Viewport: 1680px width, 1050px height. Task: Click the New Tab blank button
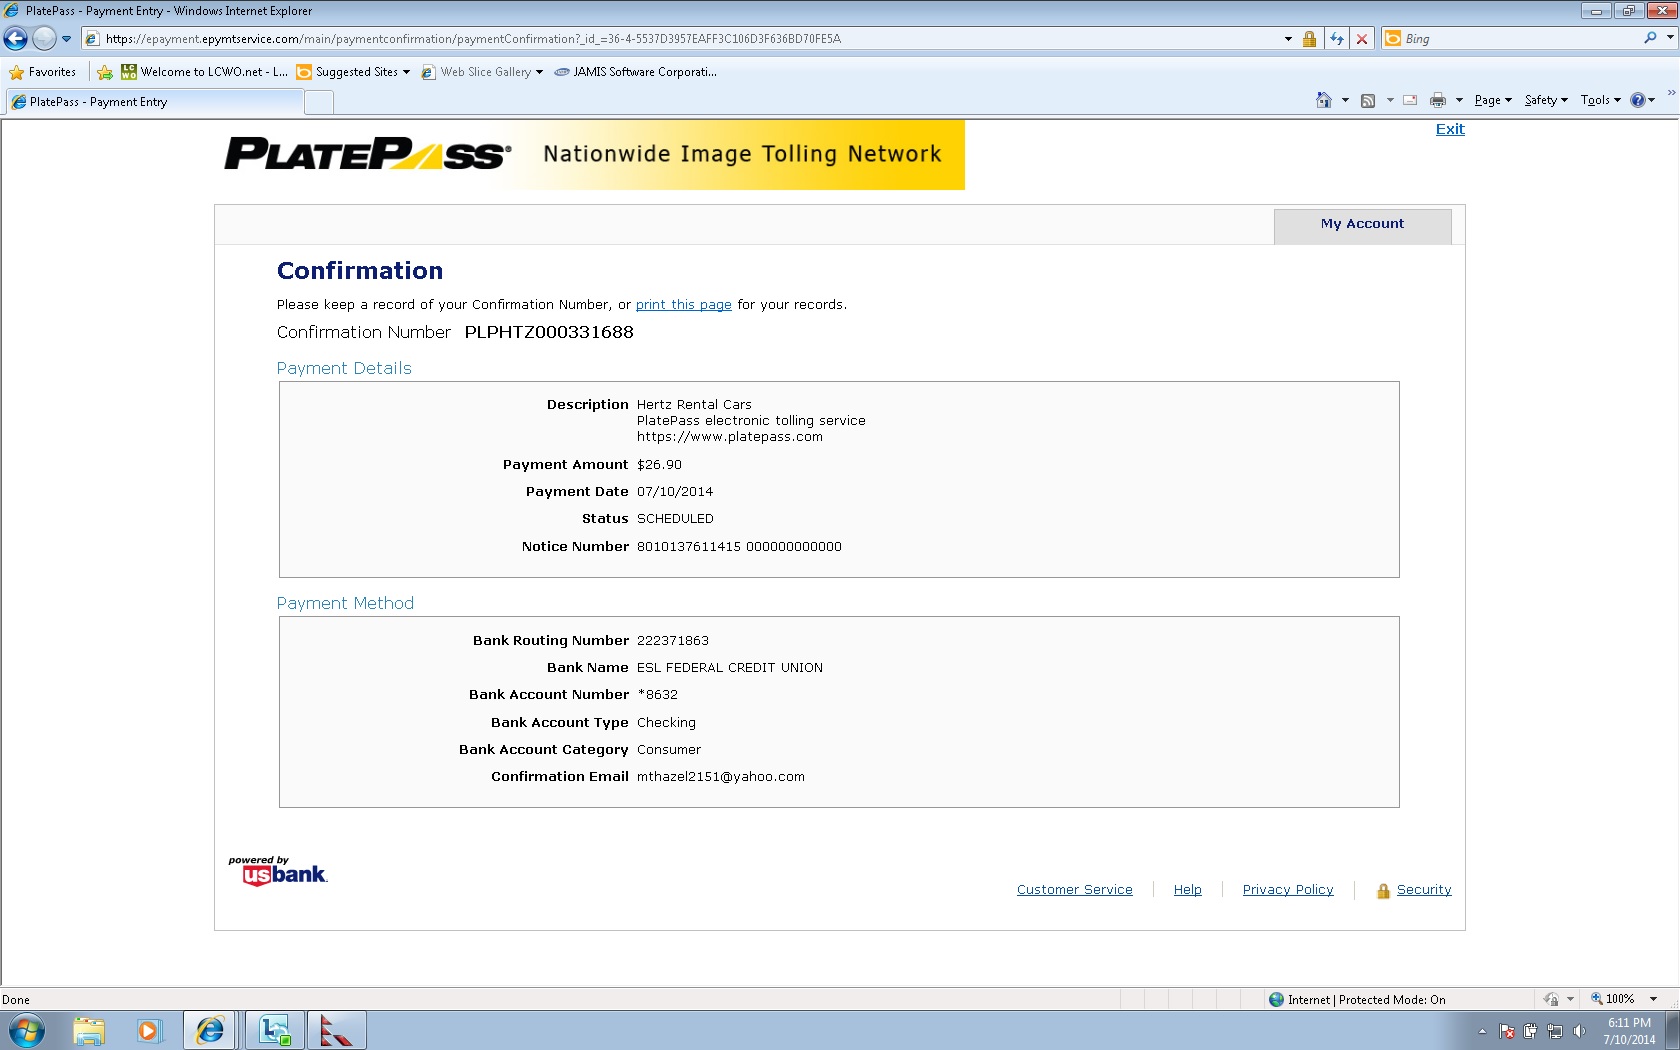(319, 102)
